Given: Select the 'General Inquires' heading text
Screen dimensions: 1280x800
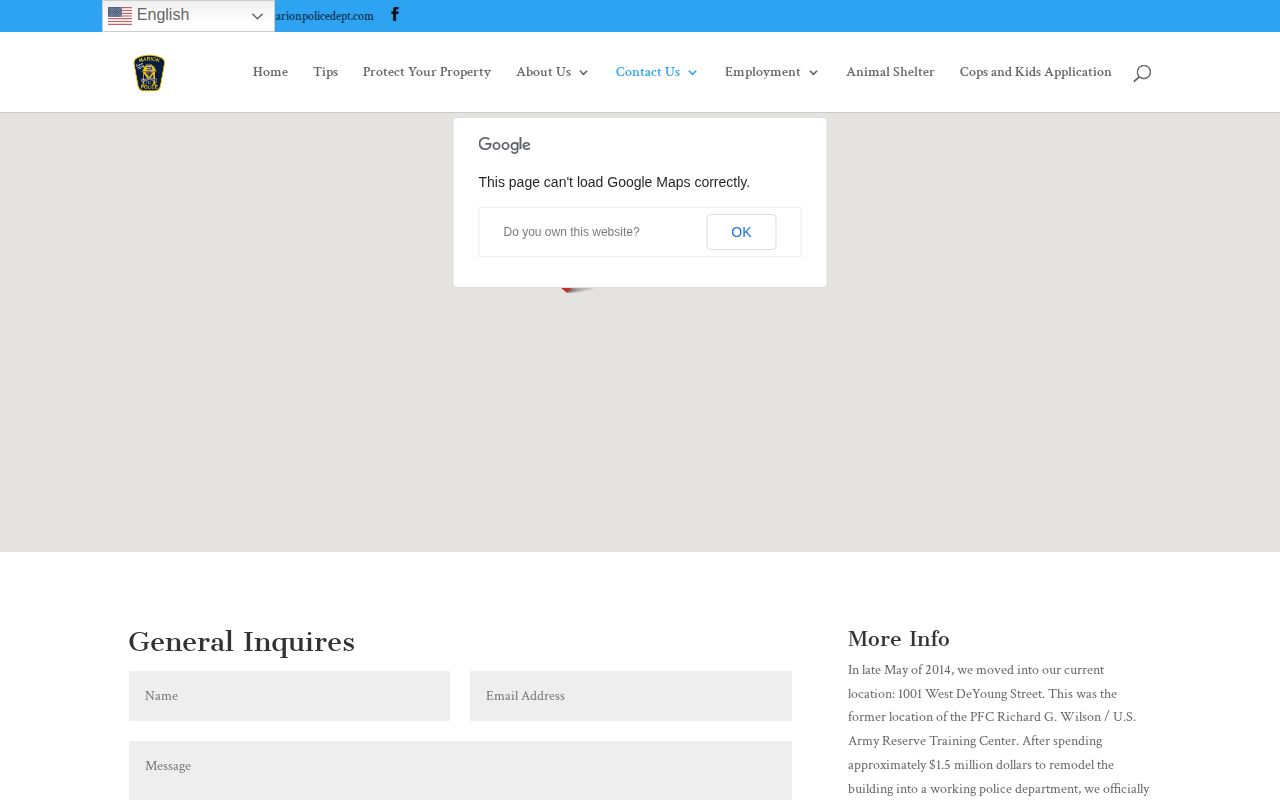Looking at the screenshot, I should coord(241,642).
